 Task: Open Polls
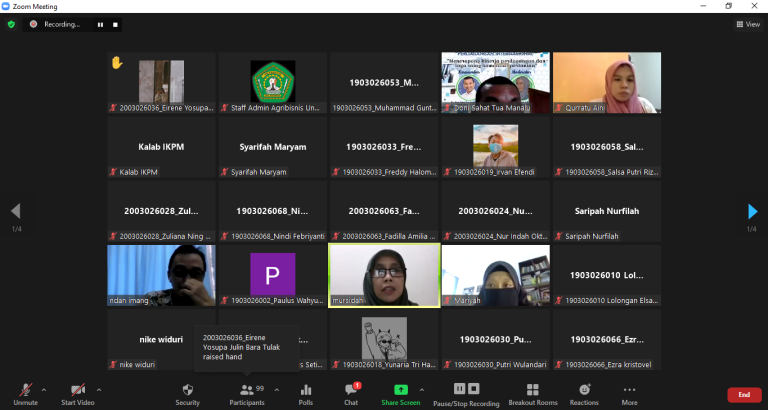[306, 394]
